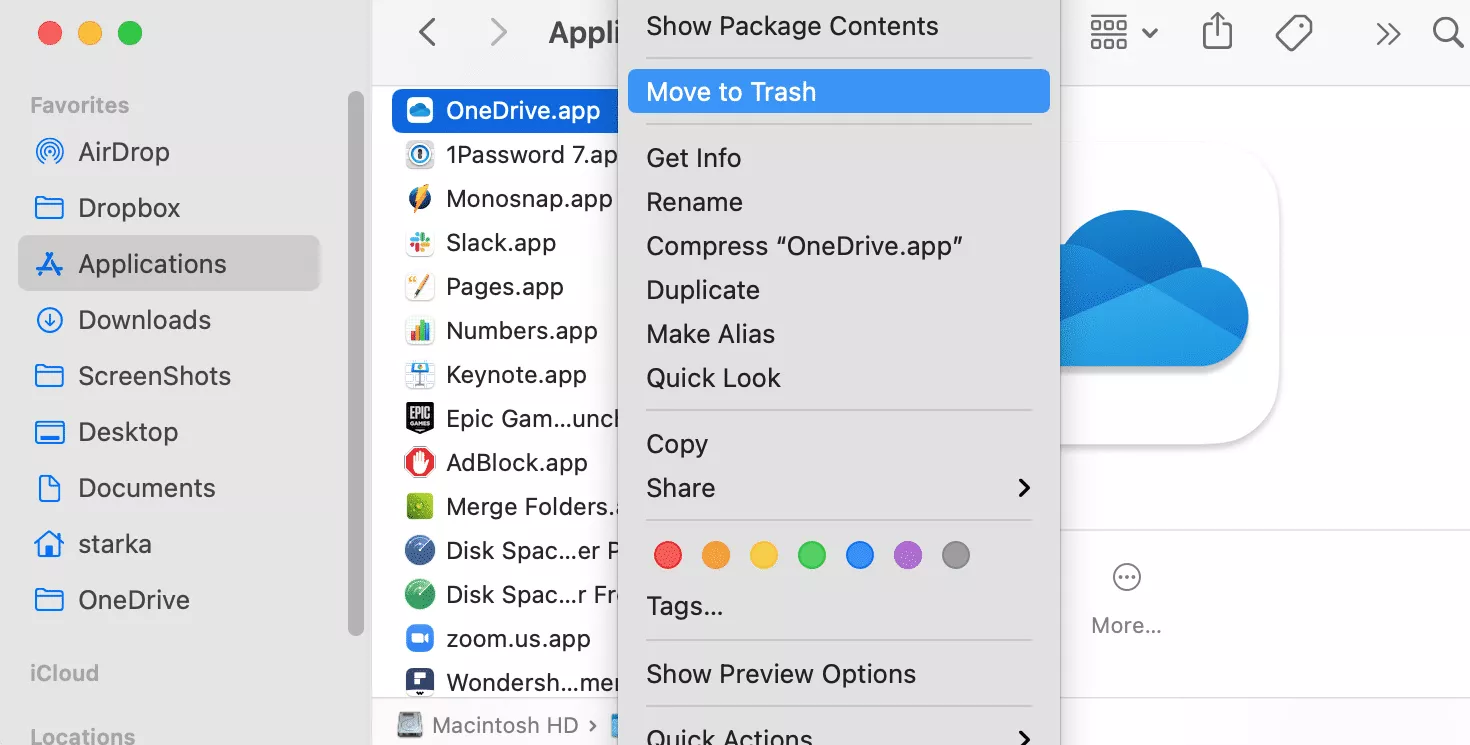This screenshot has height=745, width=1470.
Task: Choose Move to Trash from context menu
Action: 838,92
